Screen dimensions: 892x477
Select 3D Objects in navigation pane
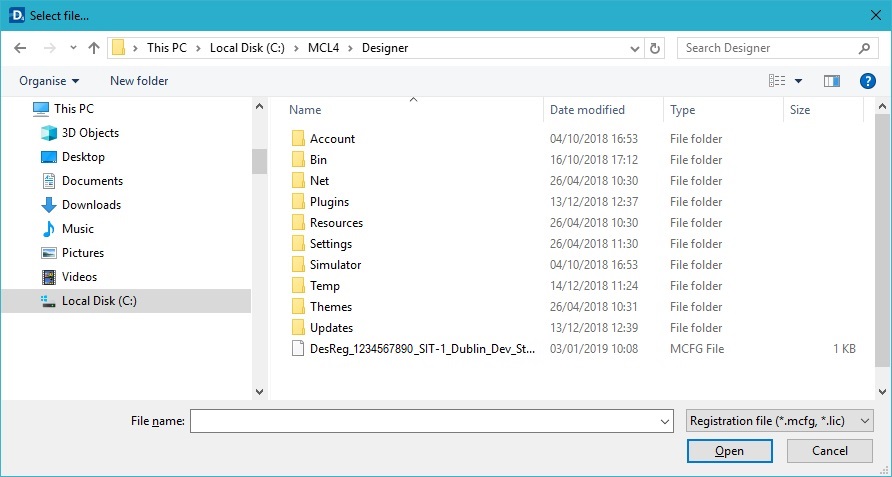[90, 133]
